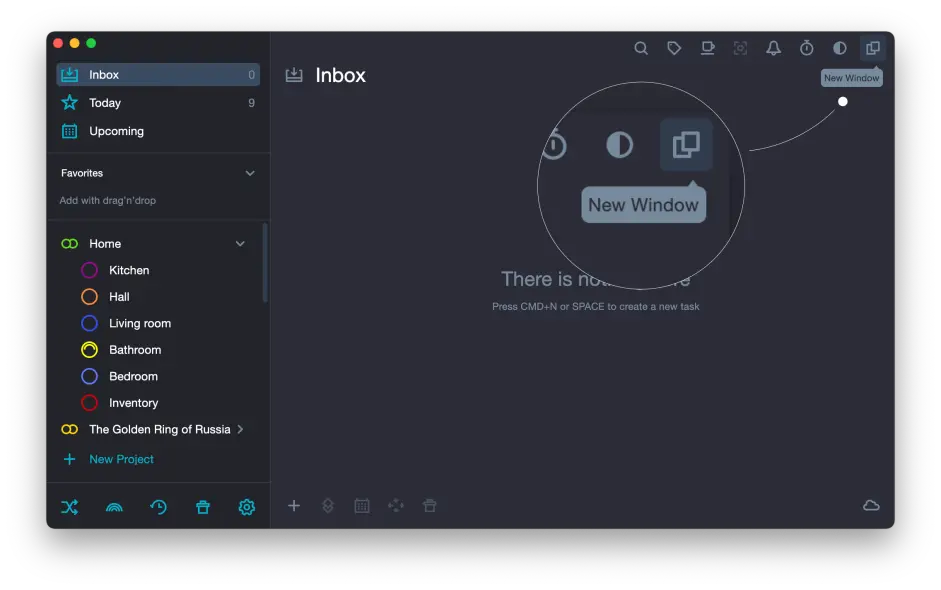Click the cloud sync icon
The image size is (941, 590).
[x=871, y=506]
